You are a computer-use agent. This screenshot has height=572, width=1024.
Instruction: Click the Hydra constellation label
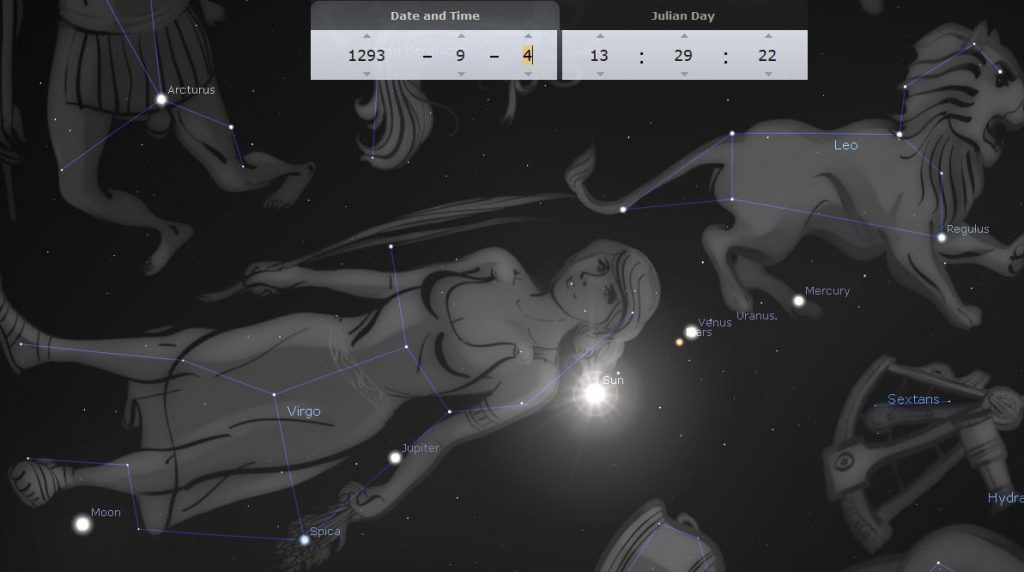1006,498
